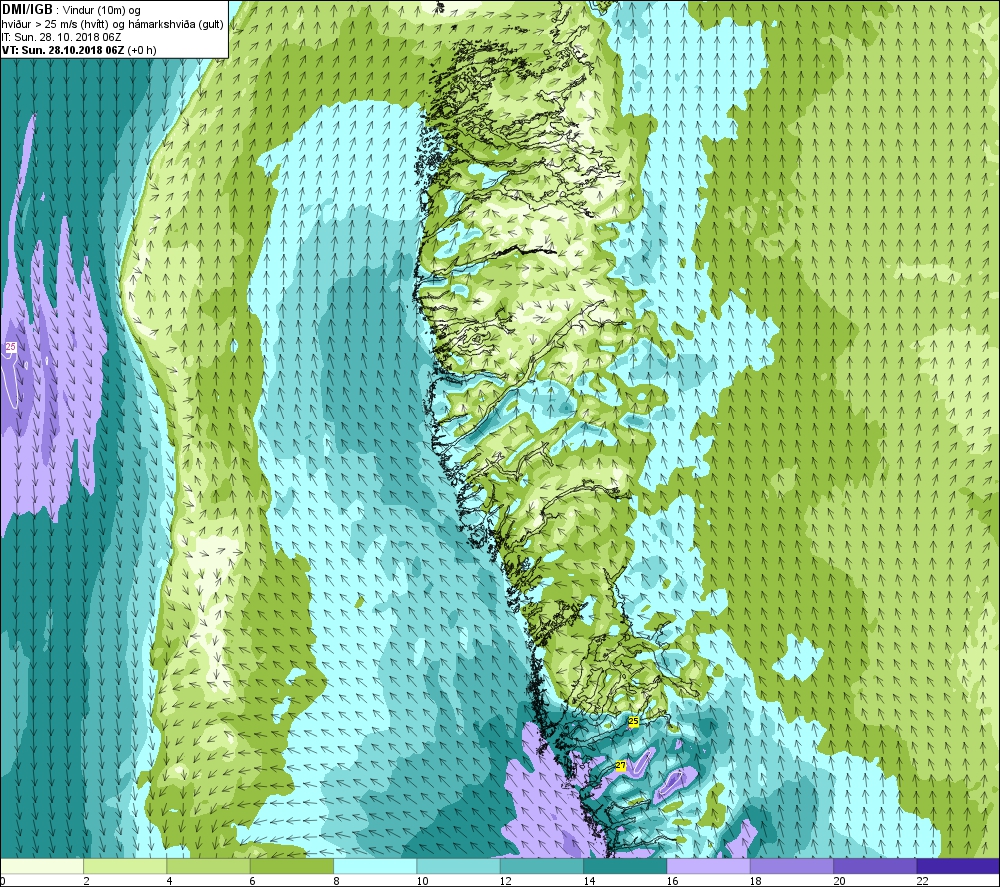The width and height of the screenshot is (1000, 887).
Task: Click the 10–12 m/s turquoise legend swatch
Action: 459,866
